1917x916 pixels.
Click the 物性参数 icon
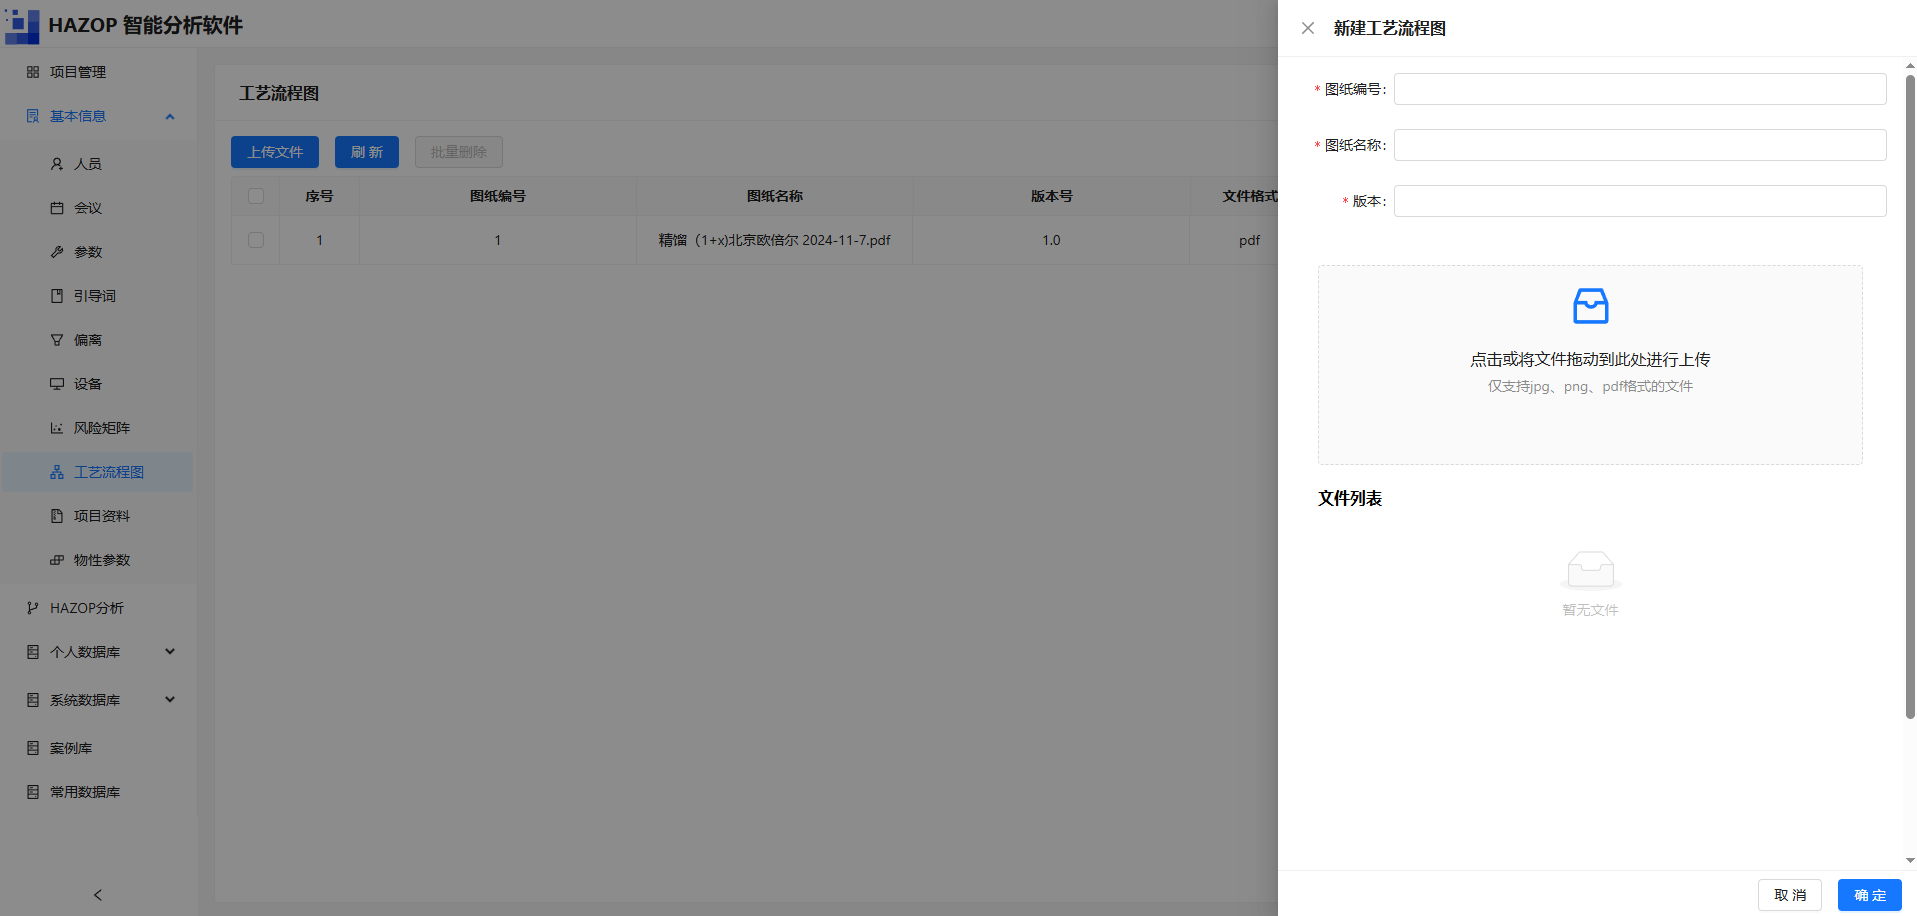57,560
